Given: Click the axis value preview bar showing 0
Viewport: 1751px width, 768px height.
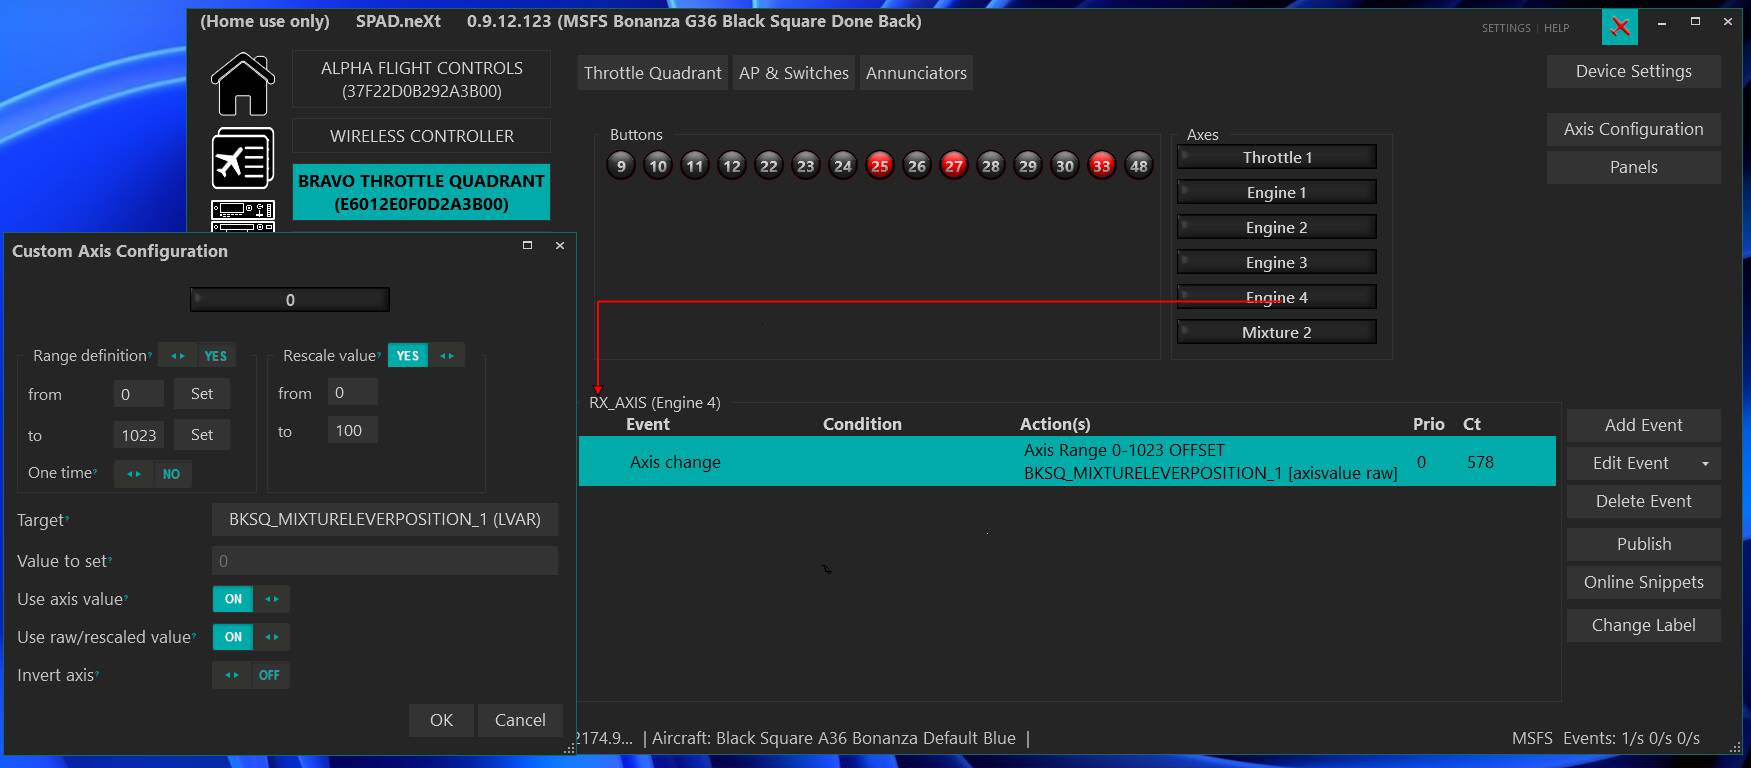Looking at the screenshot, I should coord(290,299).
